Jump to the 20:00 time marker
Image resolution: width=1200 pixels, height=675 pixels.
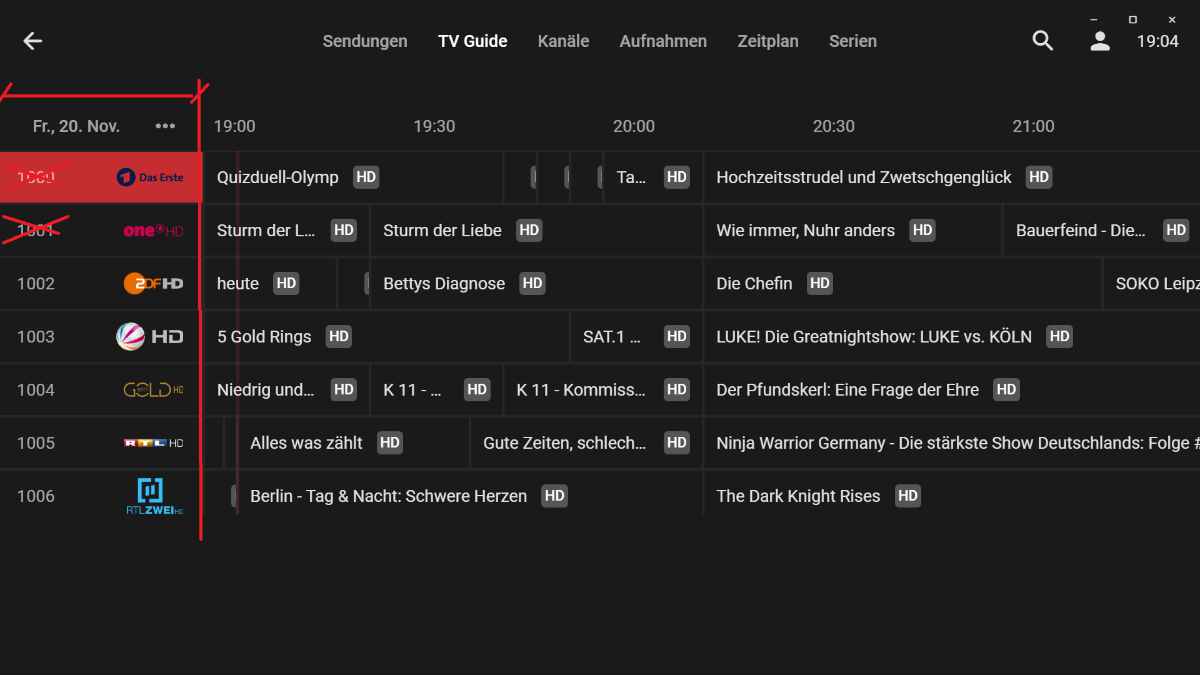[634, 126]
